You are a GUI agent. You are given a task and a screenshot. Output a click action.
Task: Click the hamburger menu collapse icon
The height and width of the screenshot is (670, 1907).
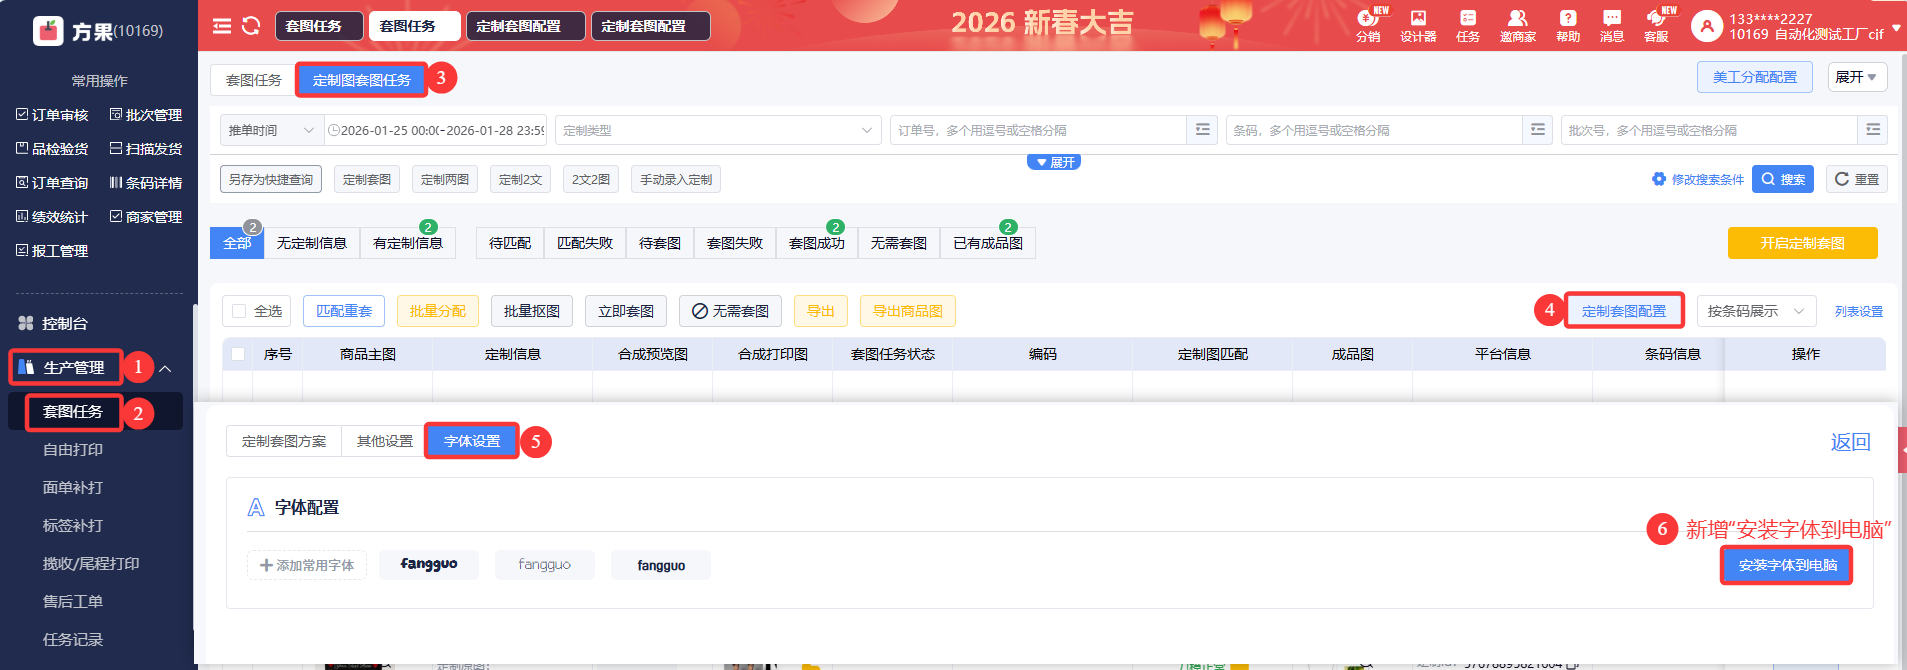point(222,26)
